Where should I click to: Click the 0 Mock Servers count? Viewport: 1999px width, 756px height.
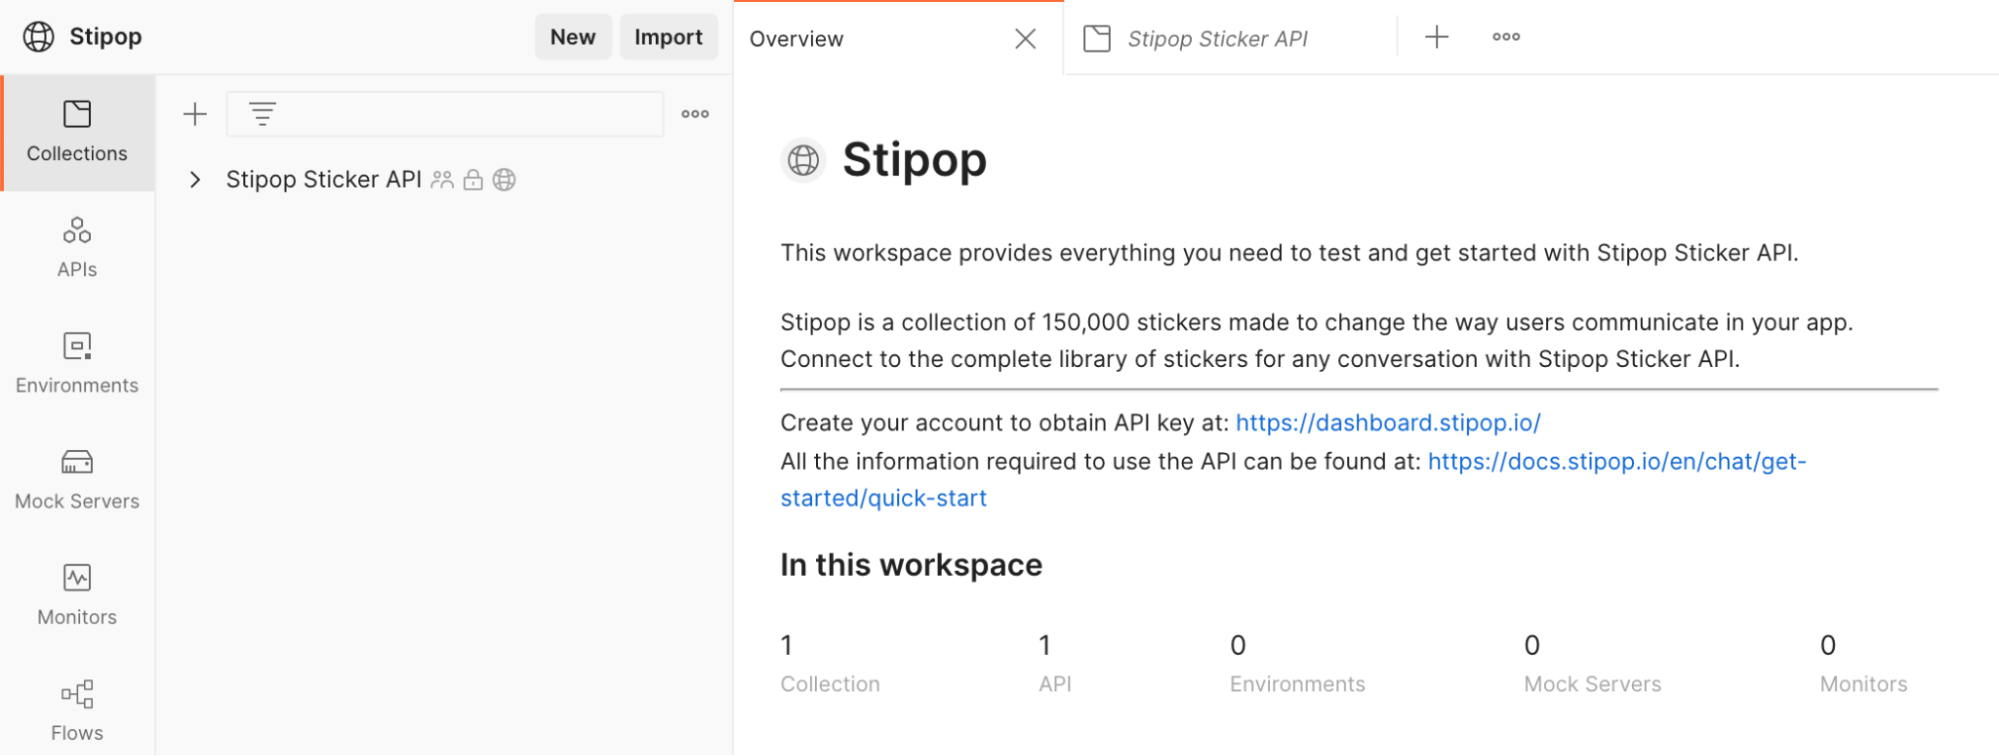(x=1592, y=664)
